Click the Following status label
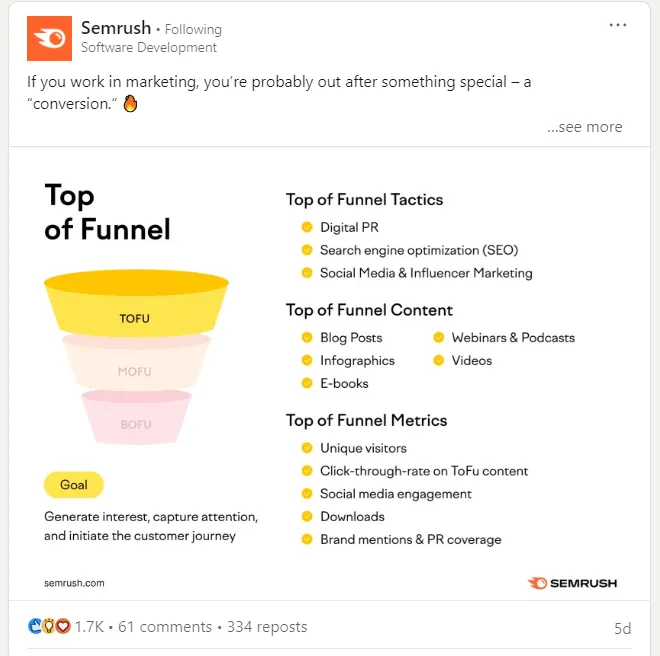Image resolution: width=660 pixels, height=656 pixels. coord(193,30)
